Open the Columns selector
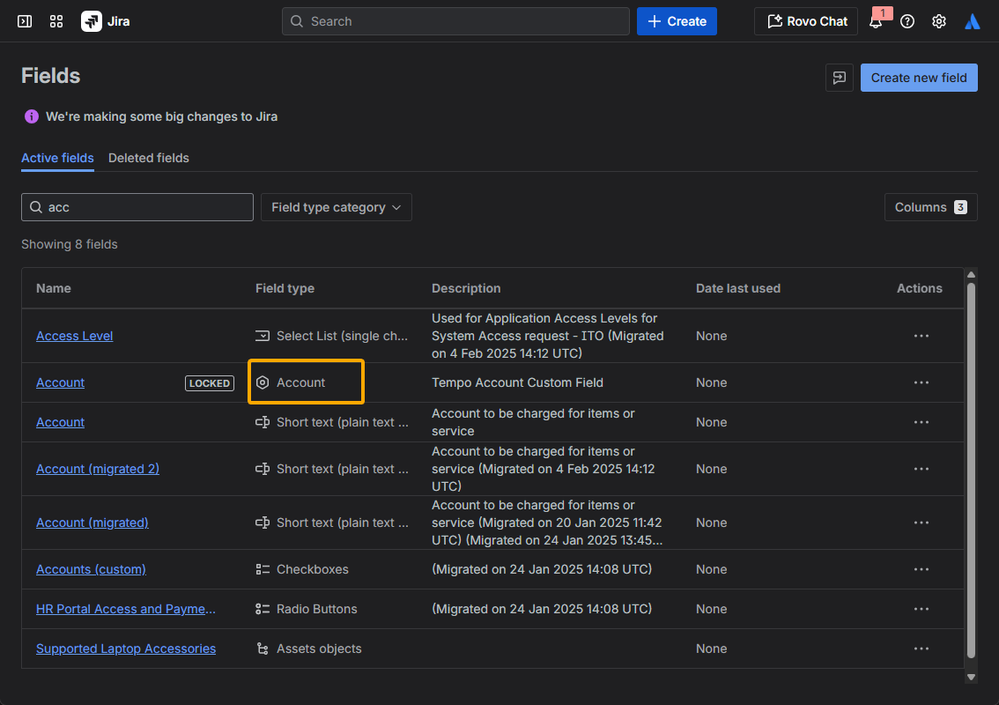999x705 pixels. tap(930, 207)
